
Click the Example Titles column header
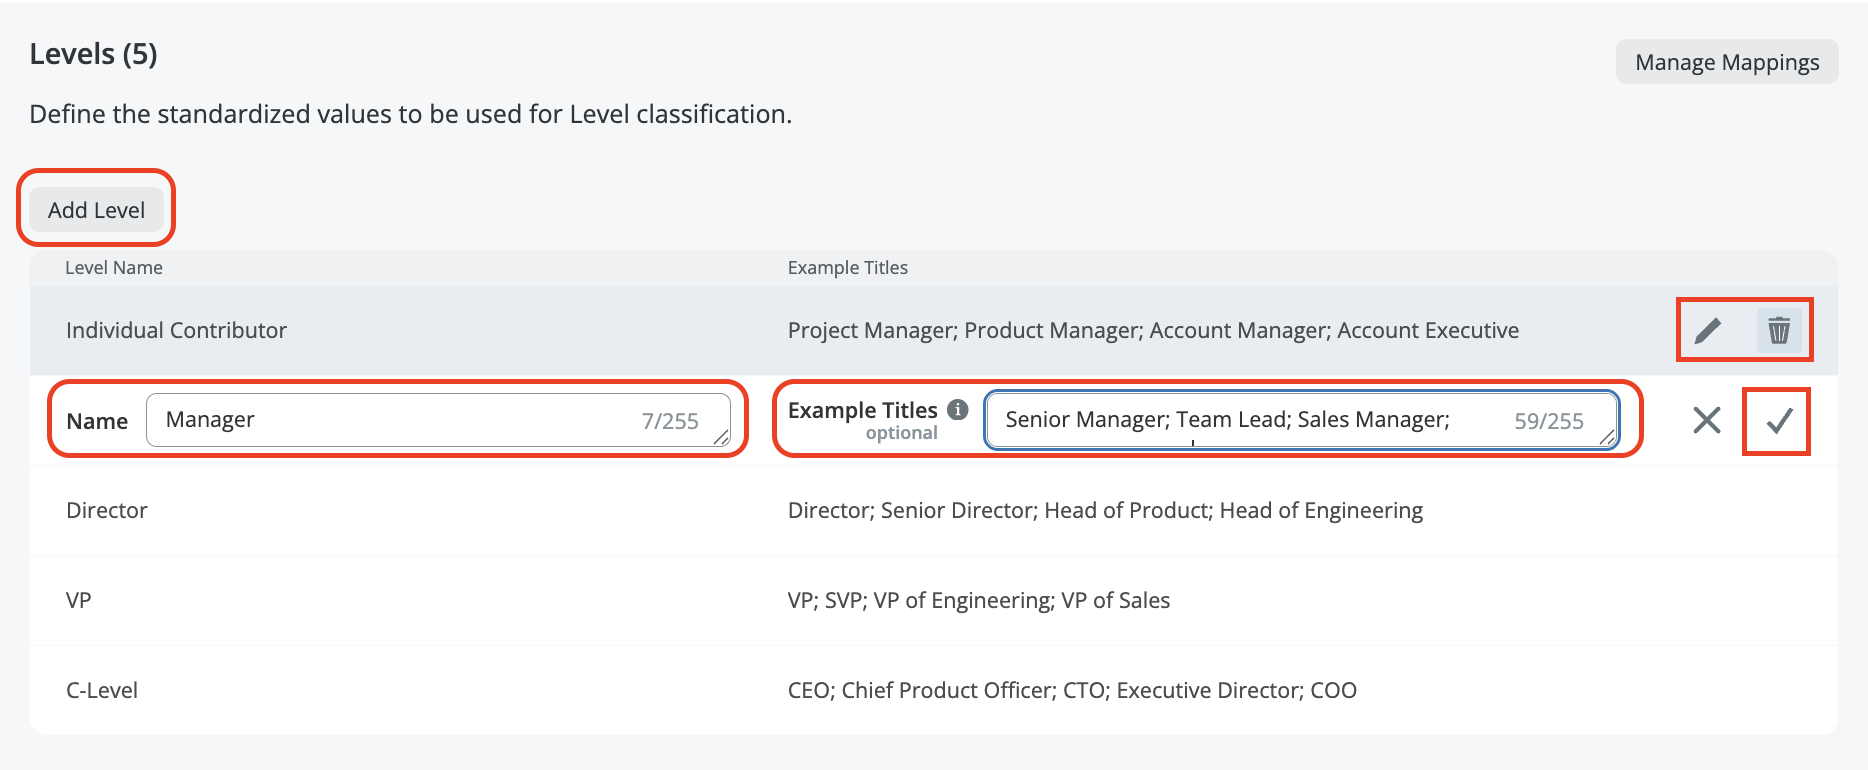pos(847,268)
